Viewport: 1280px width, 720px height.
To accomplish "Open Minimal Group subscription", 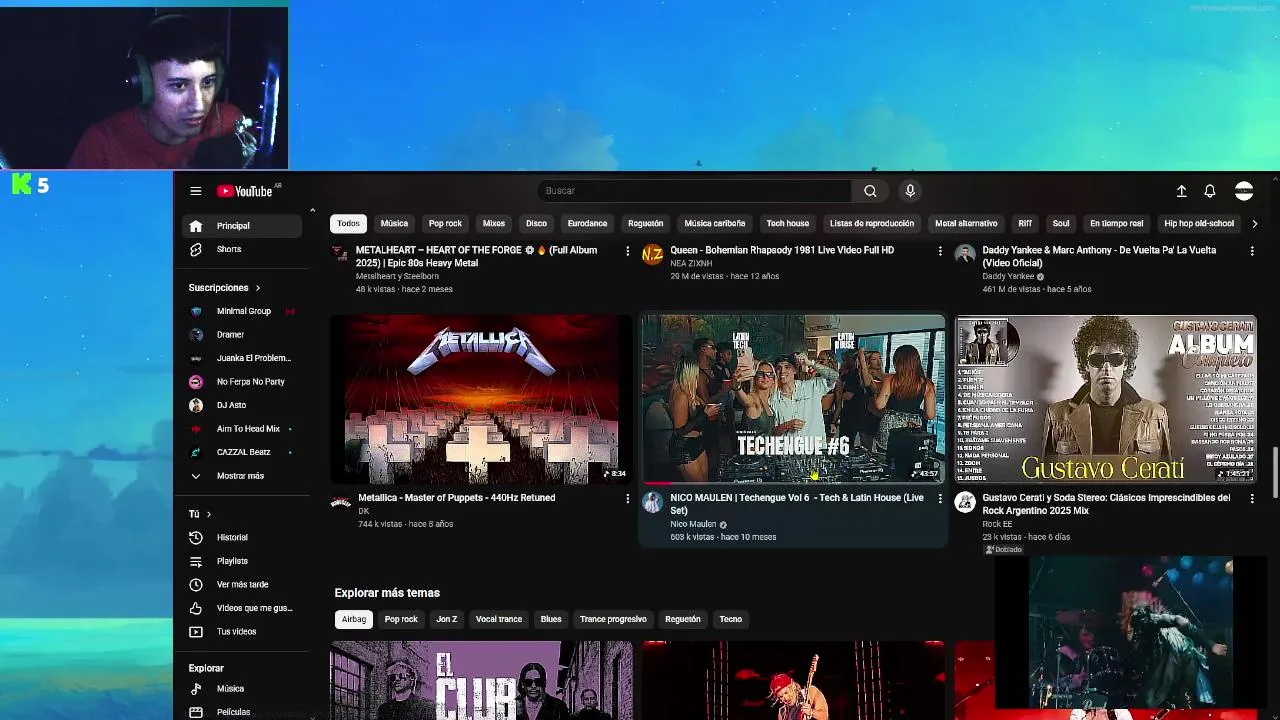I will coord(242,311).
